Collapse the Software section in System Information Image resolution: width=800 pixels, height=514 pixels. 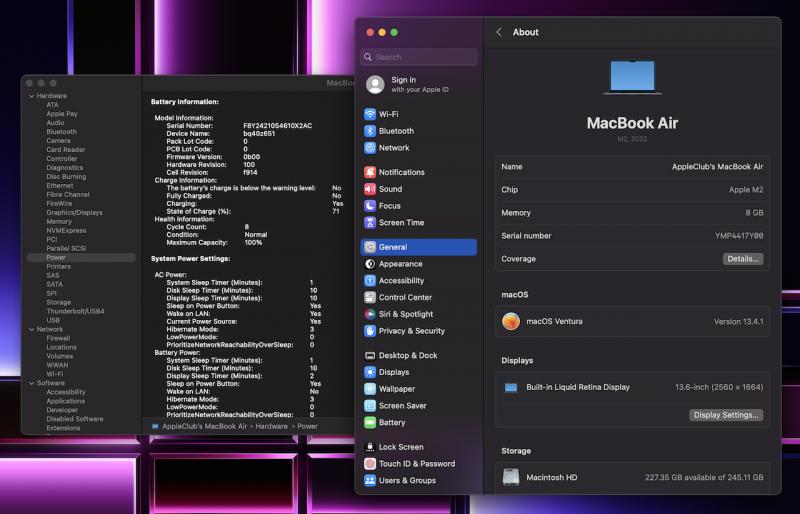tap(32, 383)
